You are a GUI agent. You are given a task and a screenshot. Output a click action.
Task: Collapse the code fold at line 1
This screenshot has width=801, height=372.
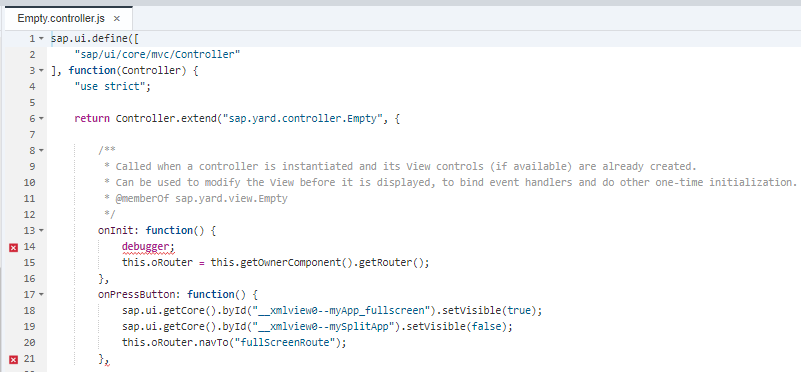pos(41,38)
